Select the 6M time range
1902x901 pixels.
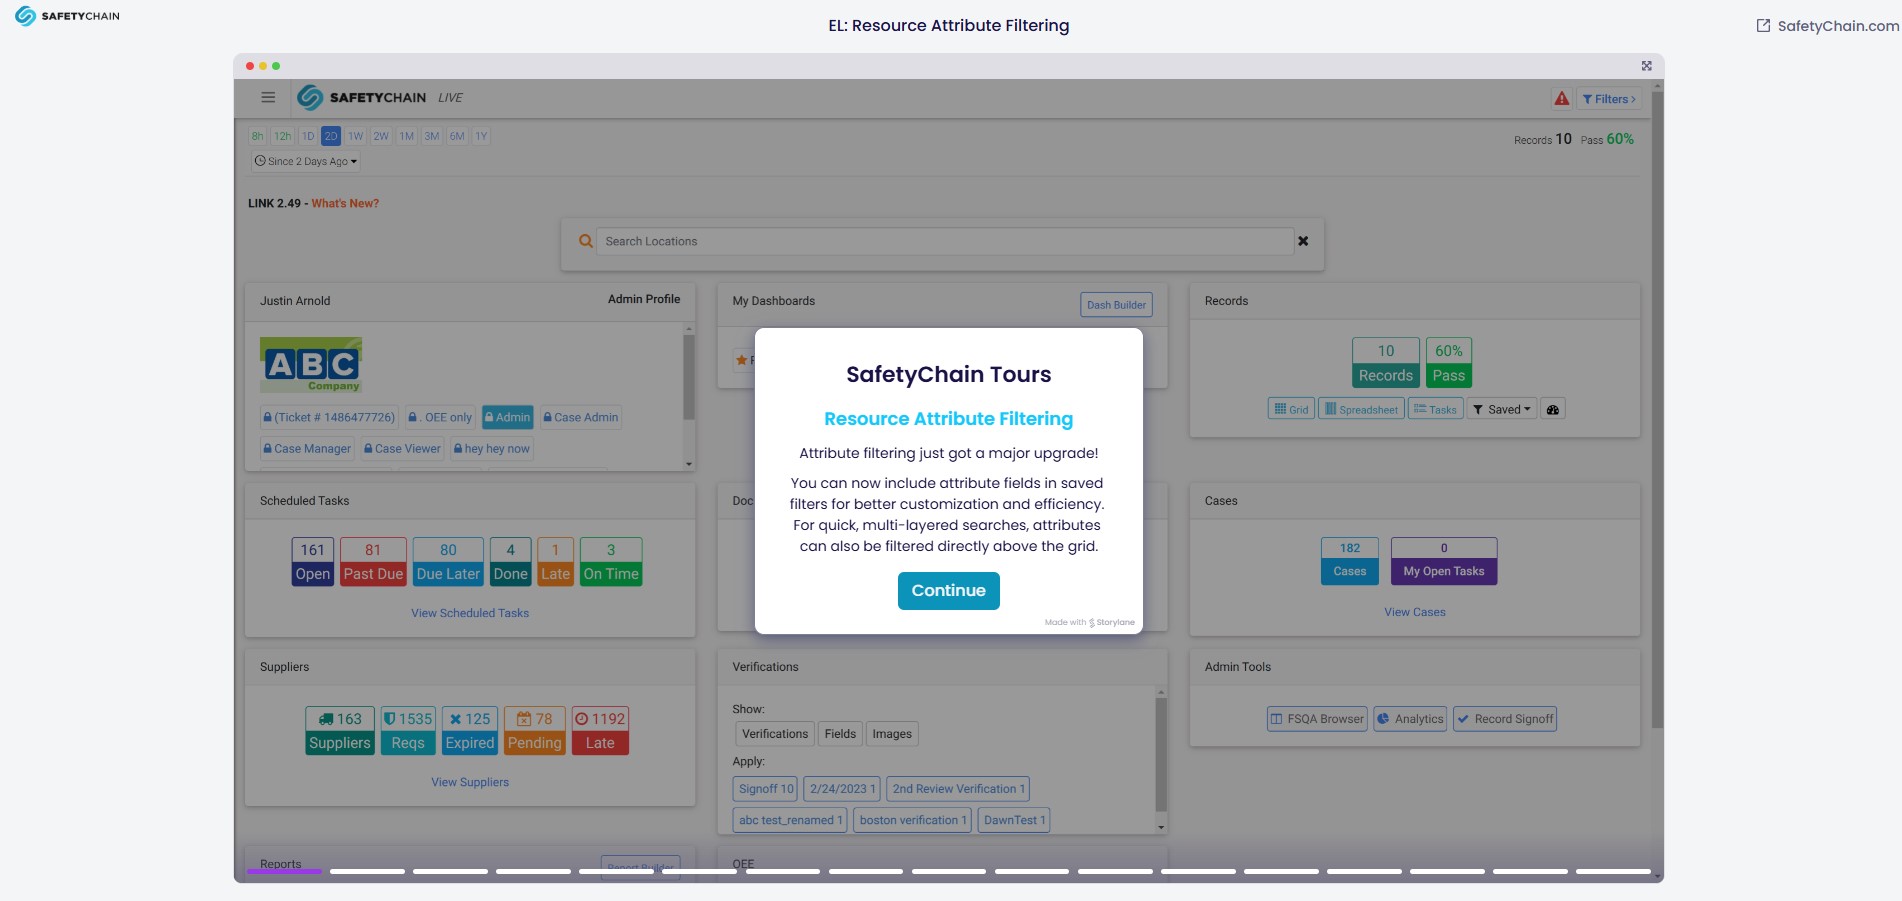[x=457, y=136]
